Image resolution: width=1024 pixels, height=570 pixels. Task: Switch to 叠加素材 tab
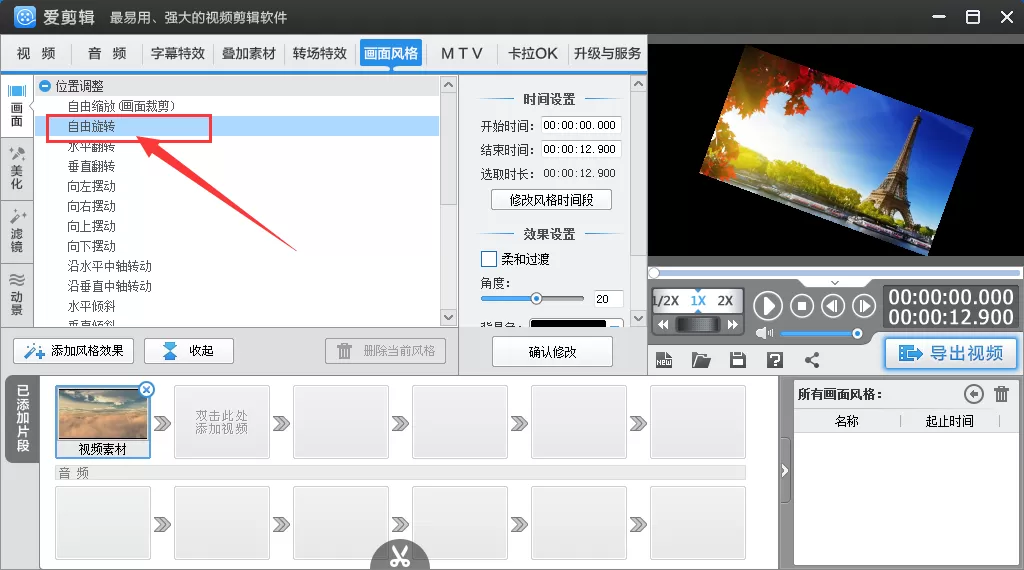tap(249, 54)
